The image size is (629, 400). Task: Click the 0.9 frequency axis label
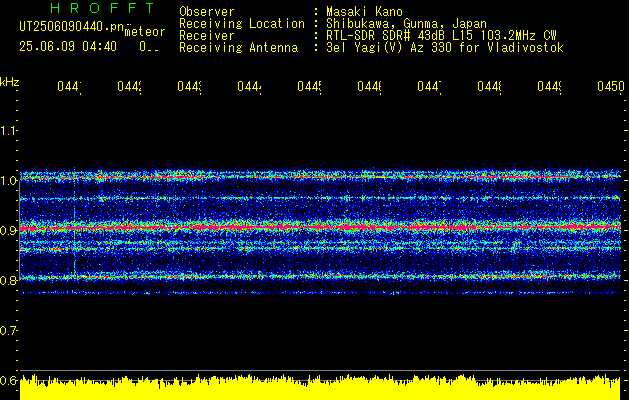pyautogui.click(x=8, y=231)
